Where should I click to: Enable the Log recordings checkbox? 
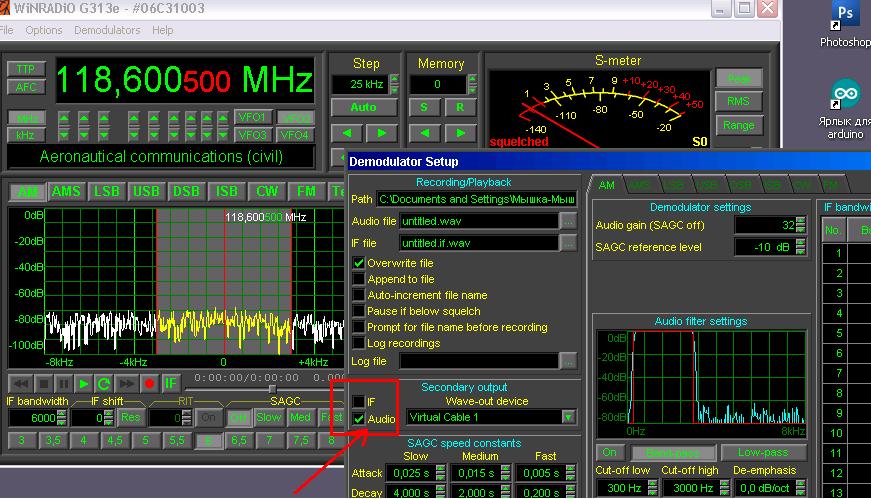coord(359,343)
